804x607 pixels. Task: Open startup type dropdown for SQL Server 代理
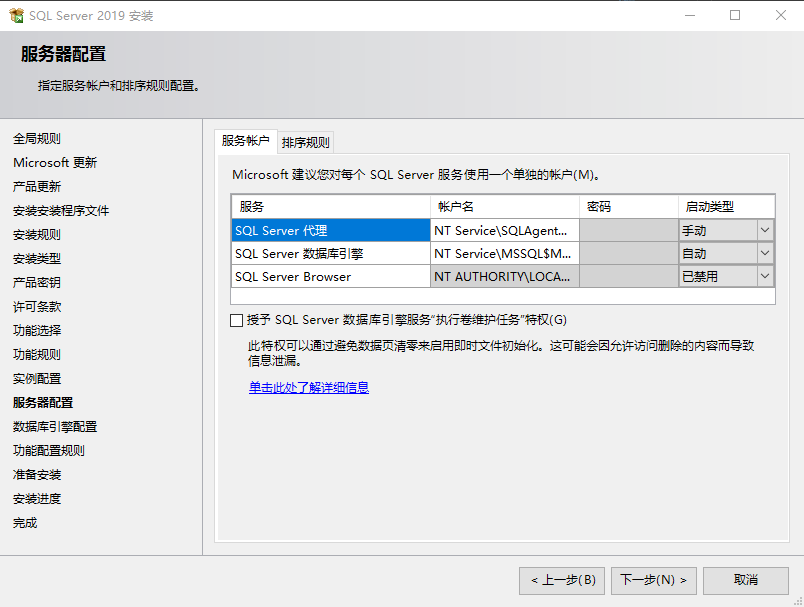pyautogui.click(x=765, y=230)
